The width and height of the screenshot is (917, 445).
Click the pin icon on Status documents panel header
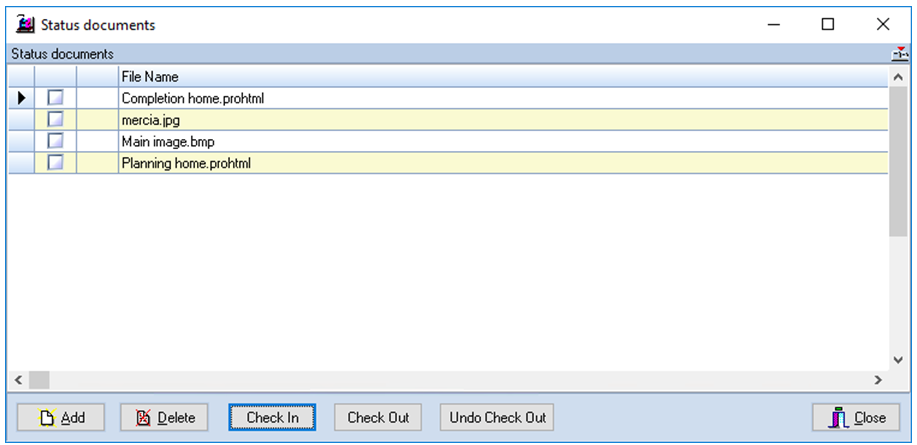900,54
